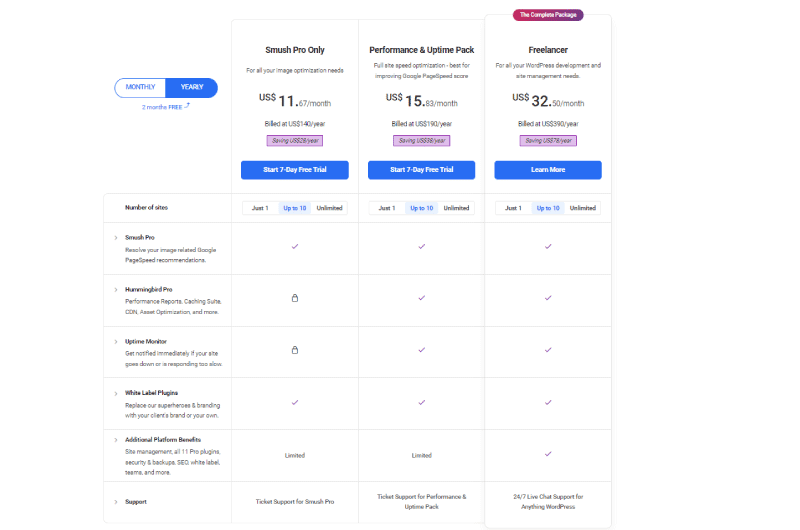Click the White Label Plugins checkmark in Smush Pro Only column
800x530 pixels.
tap(295, 402)
